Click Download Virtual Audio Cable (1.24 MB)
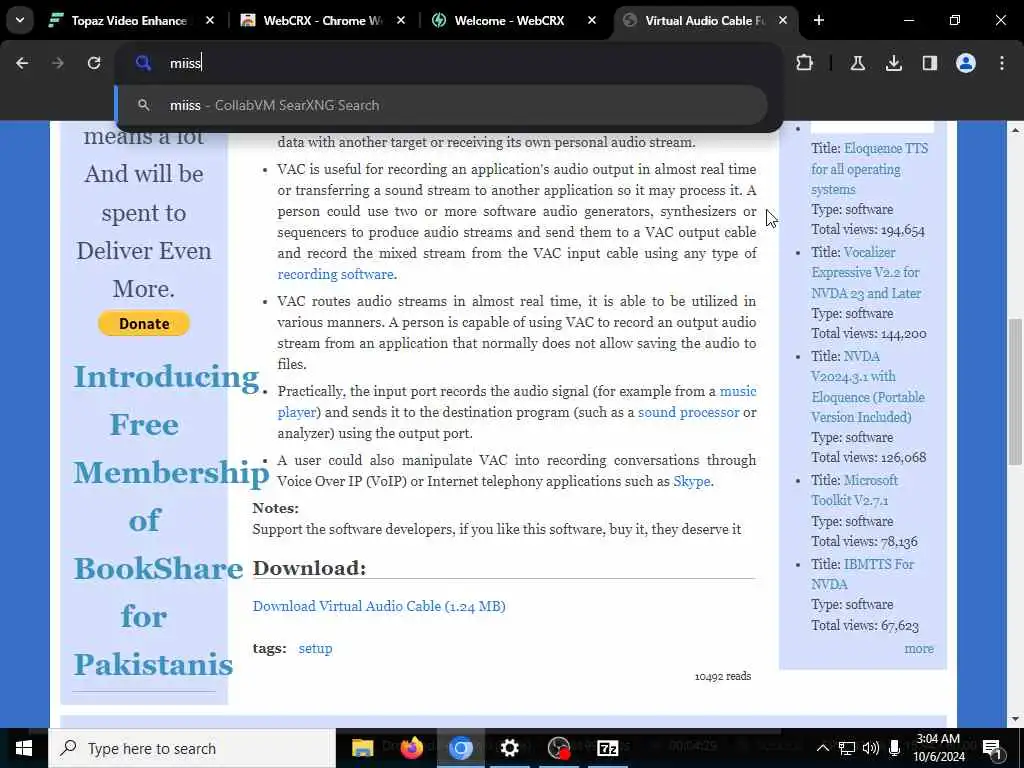 (379, 606)
